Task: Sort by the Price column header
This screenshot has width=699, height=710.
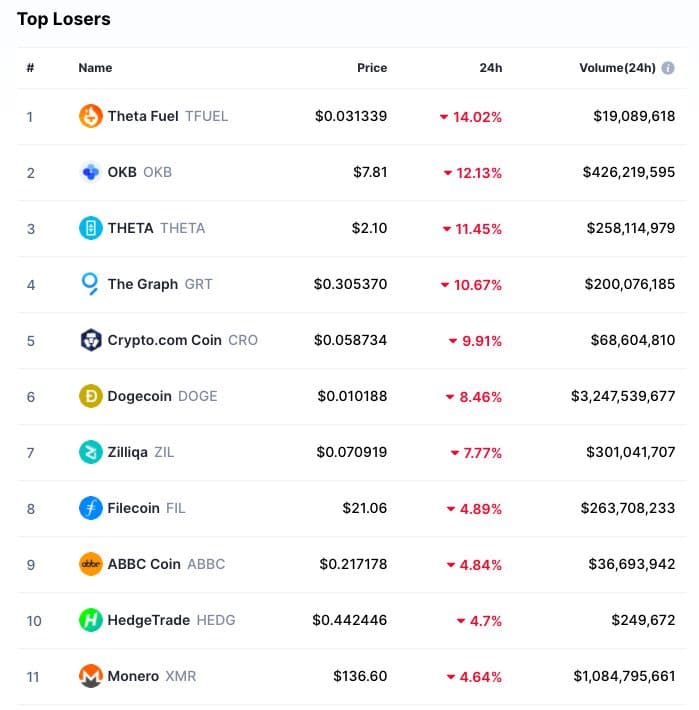Action: pyautogui.click(x=372, y=68)
